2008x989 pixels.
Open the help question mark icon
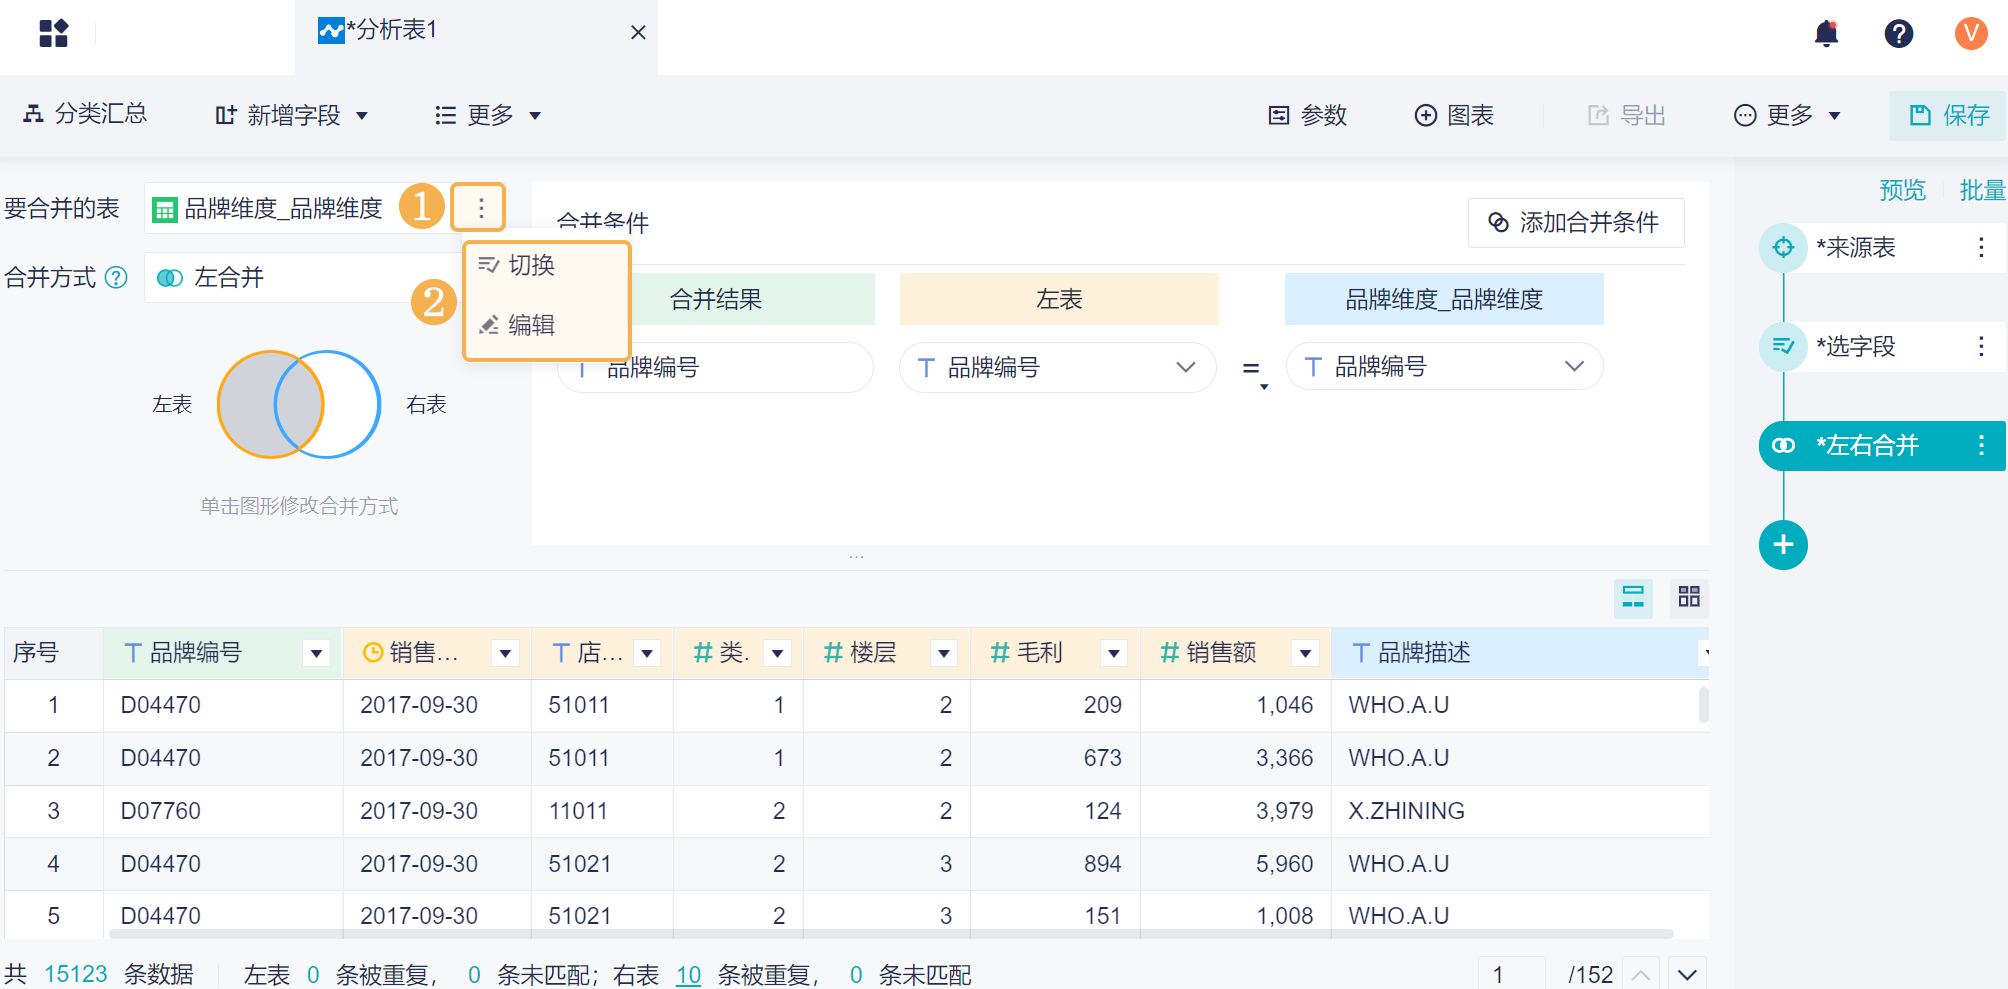point(1898,34)
